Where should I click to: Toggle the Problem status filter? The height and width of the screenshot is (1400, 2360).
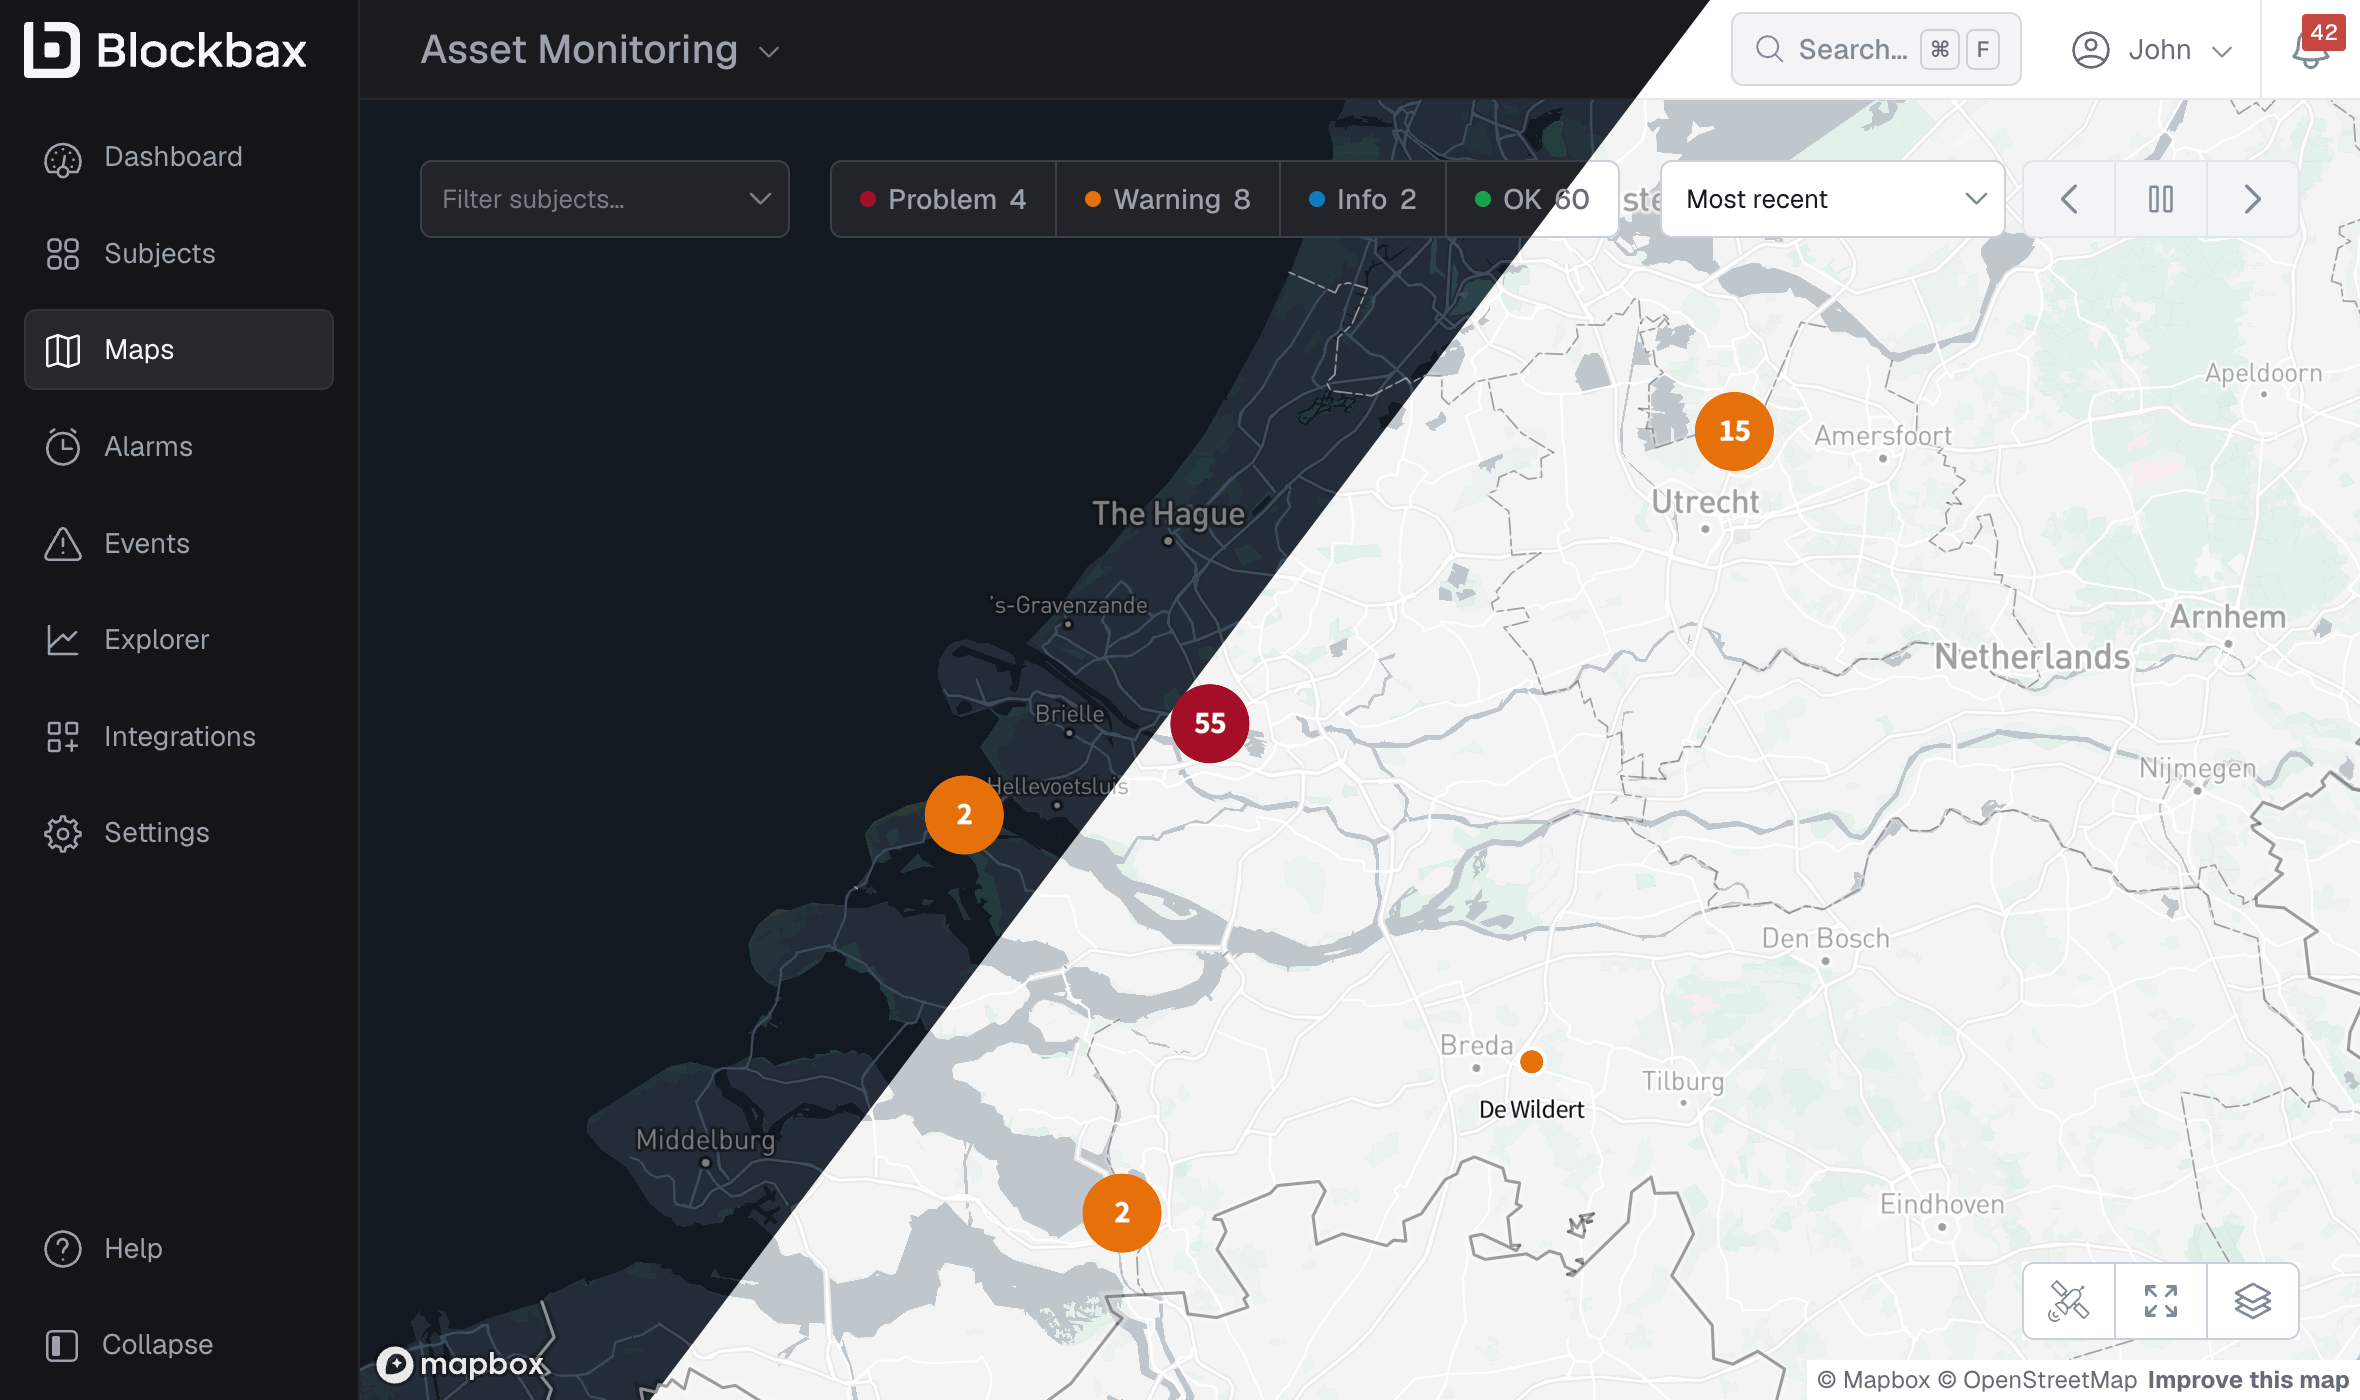[943, 199]
